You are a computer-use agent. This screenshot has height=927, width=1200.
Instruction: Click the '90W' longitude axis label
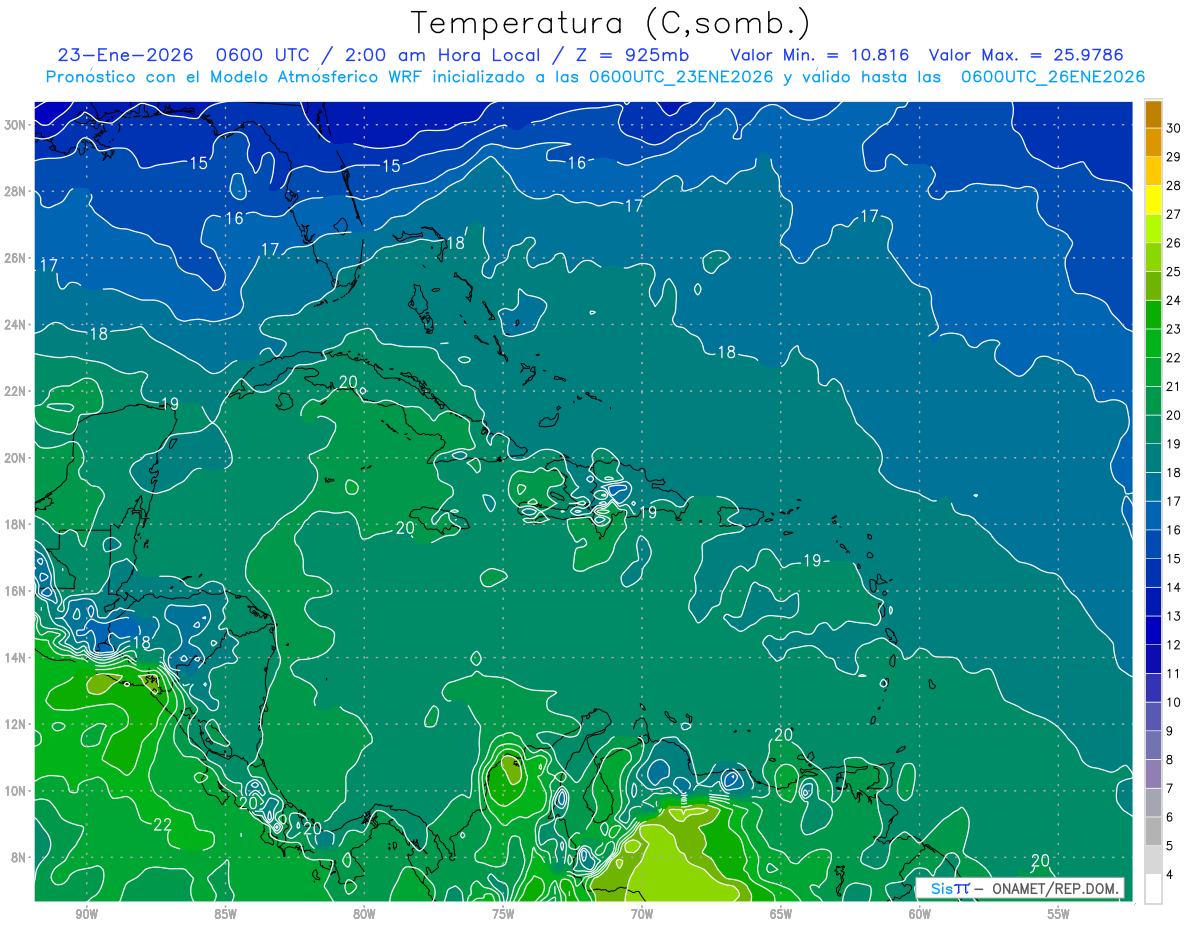[87, 914]
